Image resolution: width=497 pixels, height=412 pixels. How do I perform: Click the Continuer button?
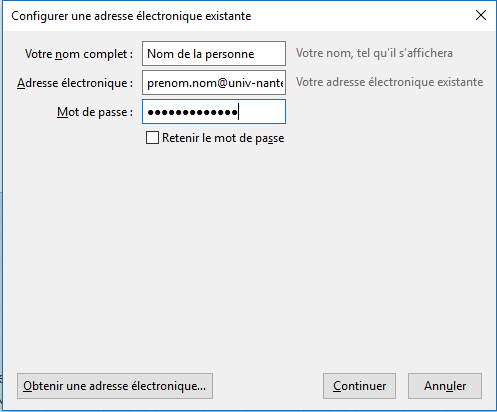point(359,386)
